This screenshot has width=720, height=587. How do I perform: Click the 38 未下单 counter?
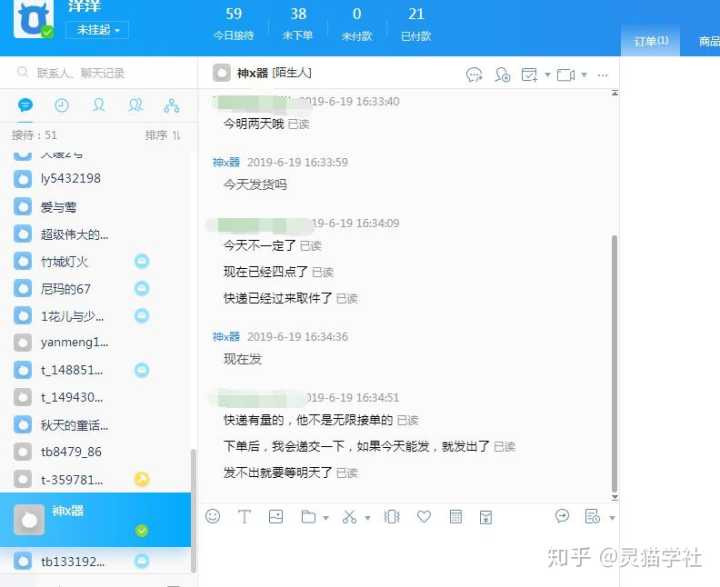click(x=298, y=23)
